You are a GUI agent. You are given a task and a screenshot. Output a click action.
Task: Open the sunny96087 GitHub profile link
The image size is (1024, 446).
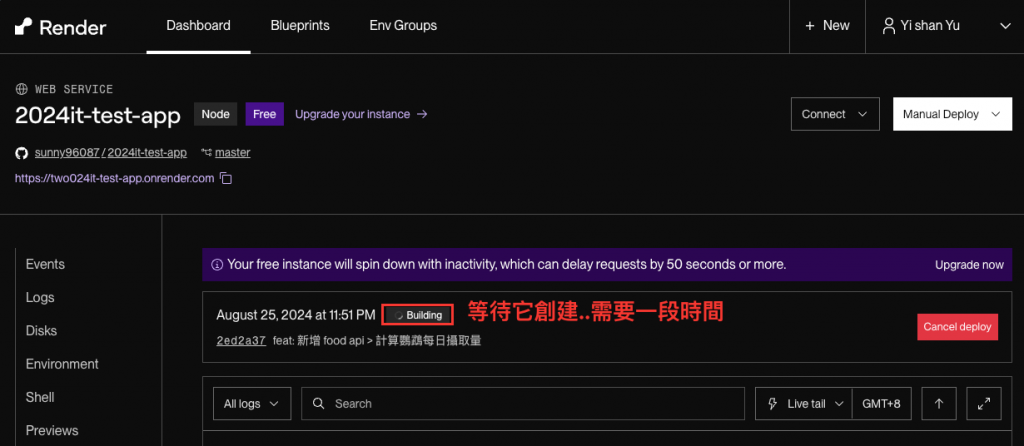click(67, 153)
